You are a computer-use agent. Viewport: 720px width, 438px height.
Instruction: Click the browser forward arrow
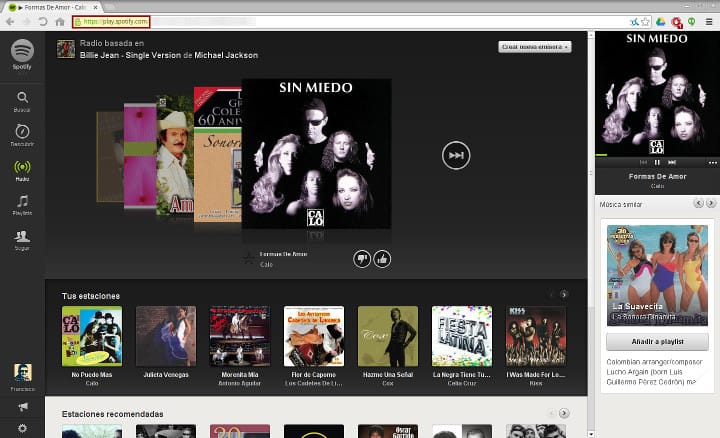(x=27, y=22)
